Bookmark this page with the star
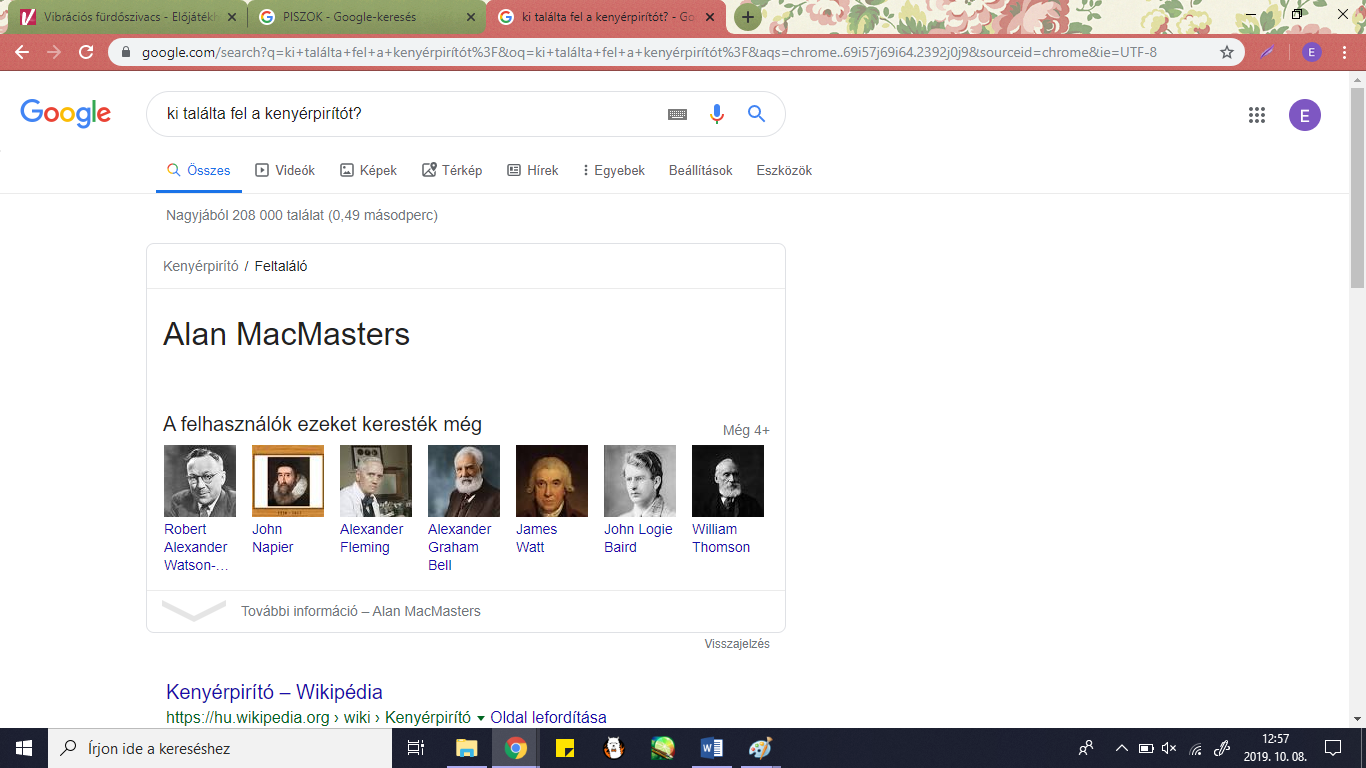The height and width of the screenshot is (768, 1366). click(x=1227, y=52)
